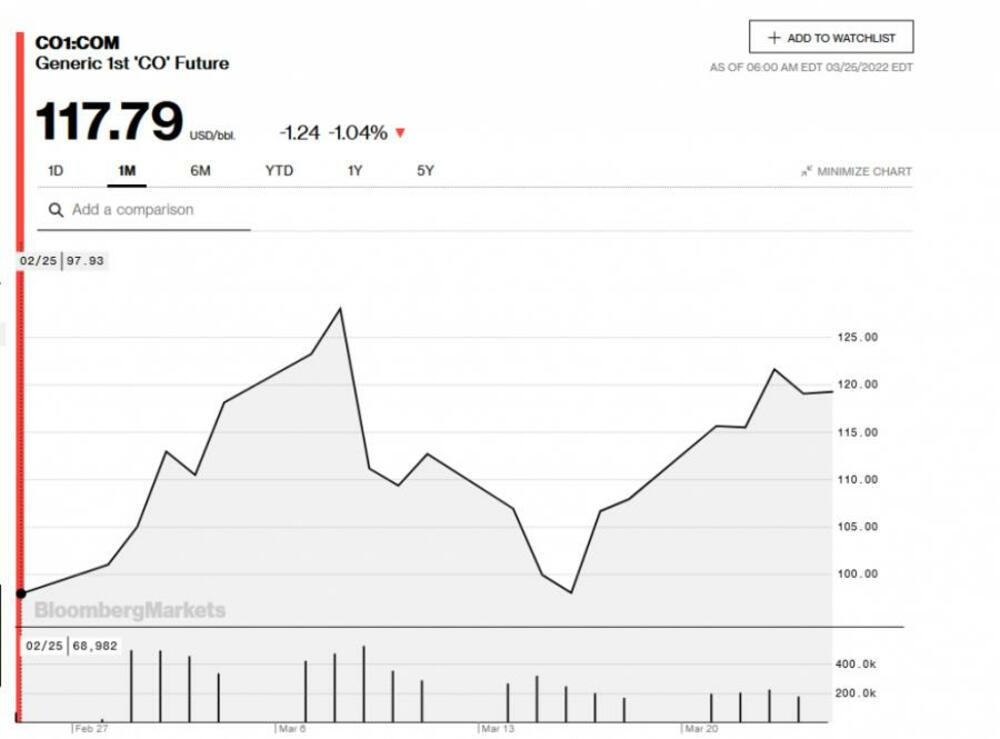Select the 1M time range tab

(127, 171)
